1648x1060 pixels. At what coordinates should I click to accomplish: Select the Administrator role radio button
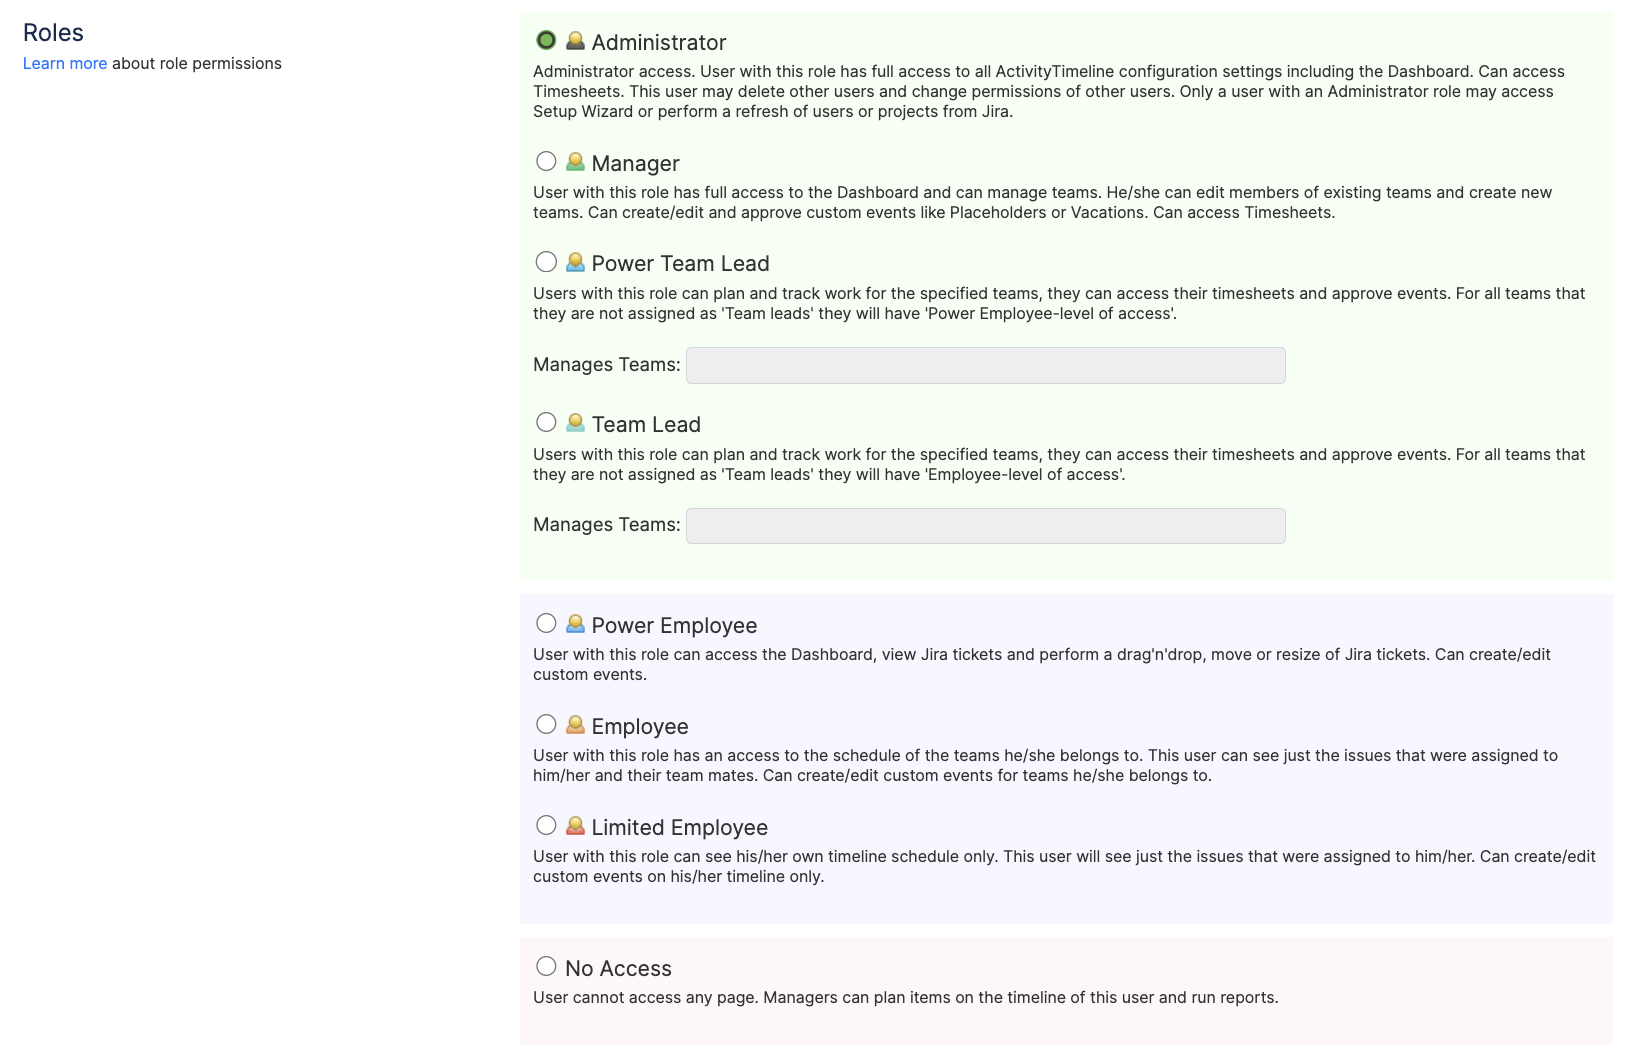pyautogui.click(x=546, y=41)
